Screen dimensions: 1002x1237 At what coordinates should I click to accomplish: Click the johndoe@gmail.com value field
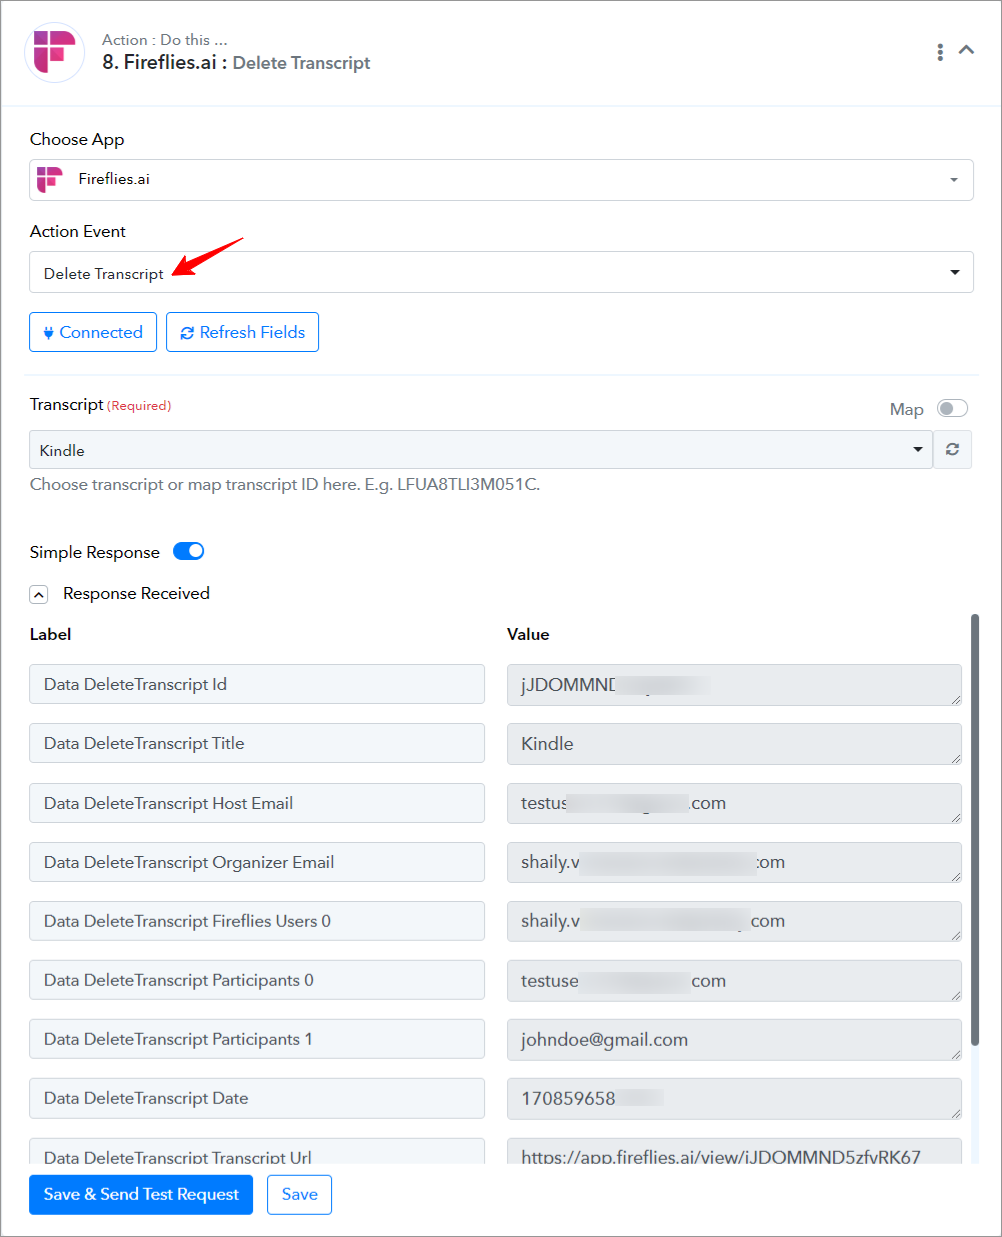click(x=734, y=1040)
